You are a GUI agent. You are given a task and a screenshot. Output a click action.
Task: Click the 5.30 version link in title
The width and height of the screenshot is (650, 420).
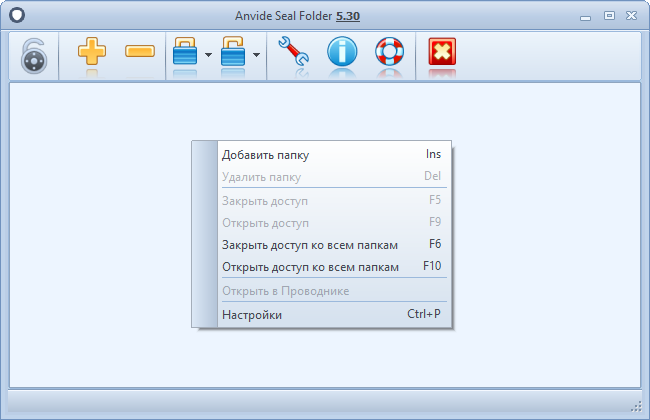click(348, 16)
